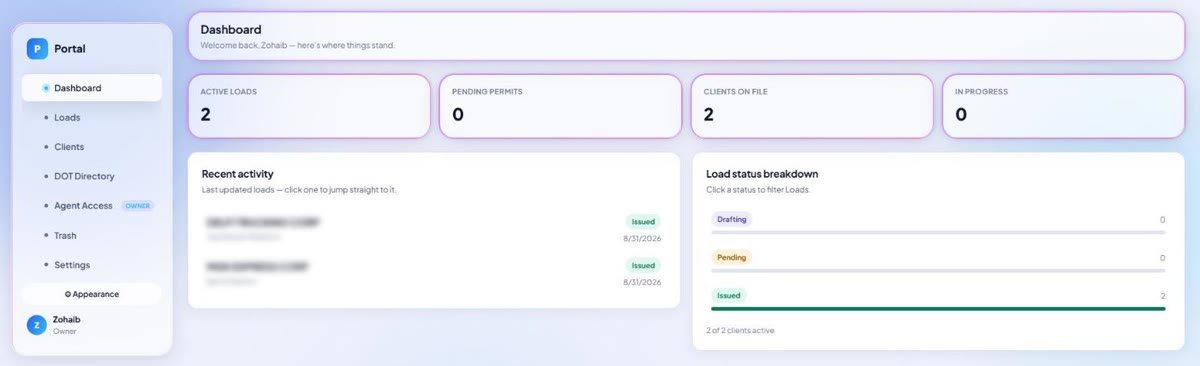1200x366 pixels.
Task: Click the Drafting progress bar
Action: coord(938,232)
